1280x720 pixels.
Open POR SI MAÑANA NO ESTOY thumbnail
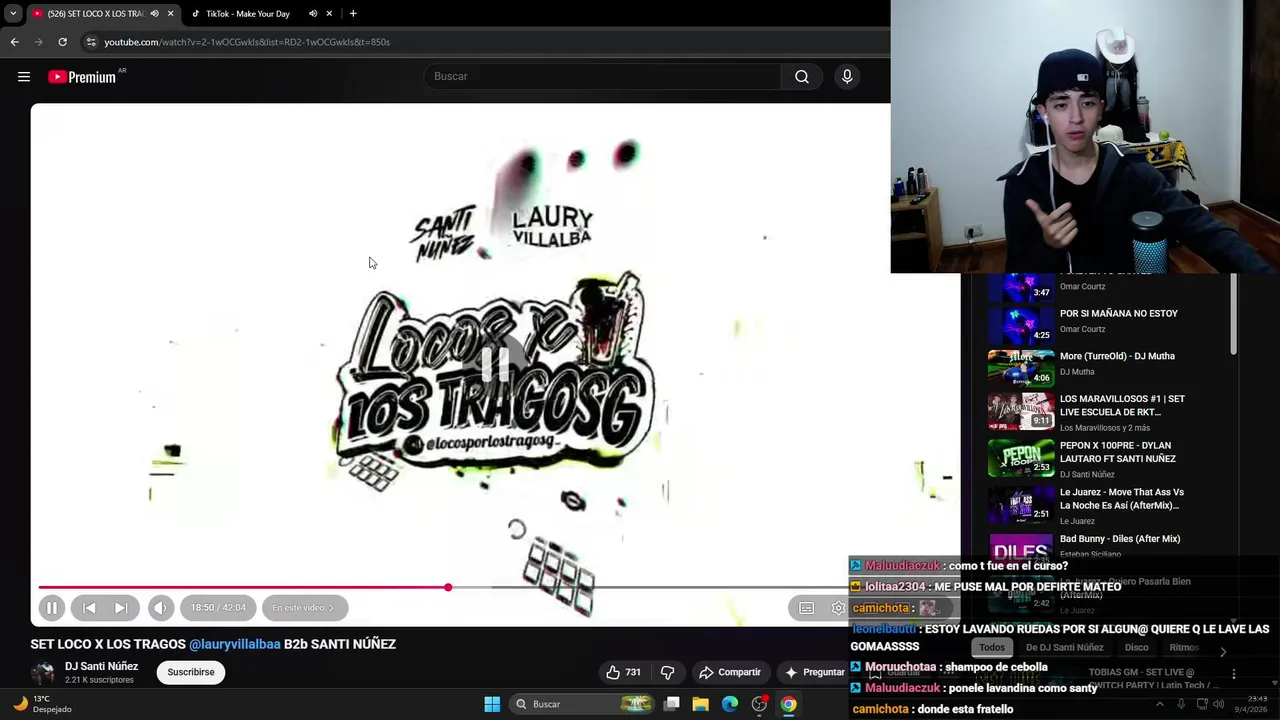point(1021,324)
